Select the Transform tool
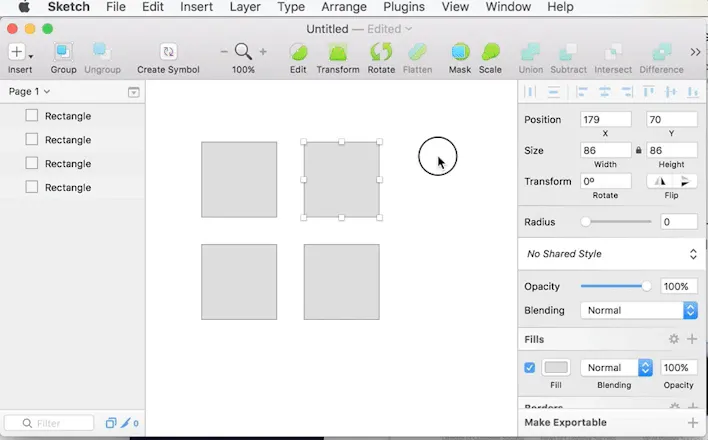This screenshot has width=708, height=440. tap(338, 52)
